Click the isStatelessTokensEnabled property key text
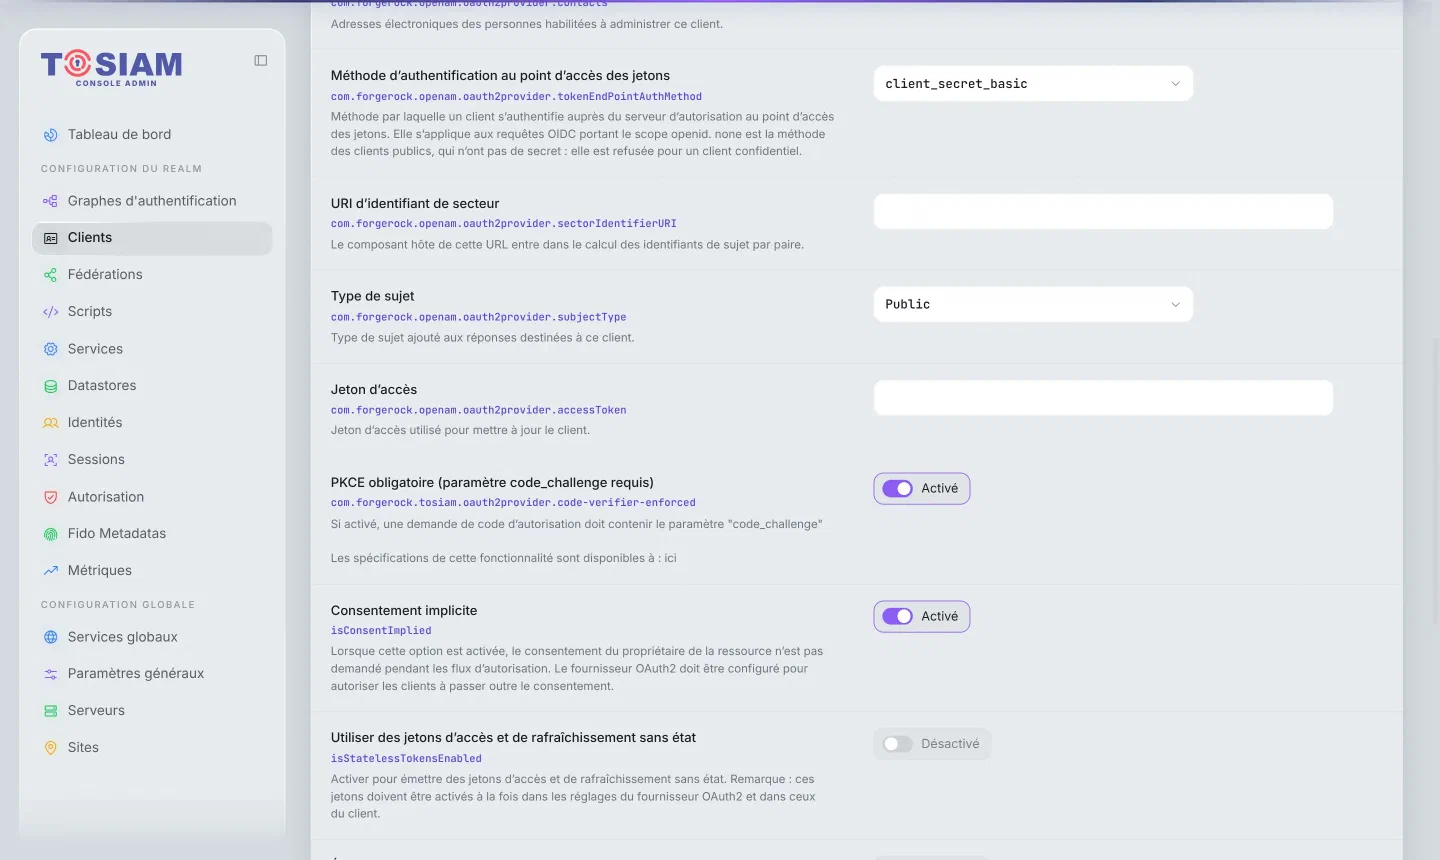Screen dimensions: 1440x860 406,759
